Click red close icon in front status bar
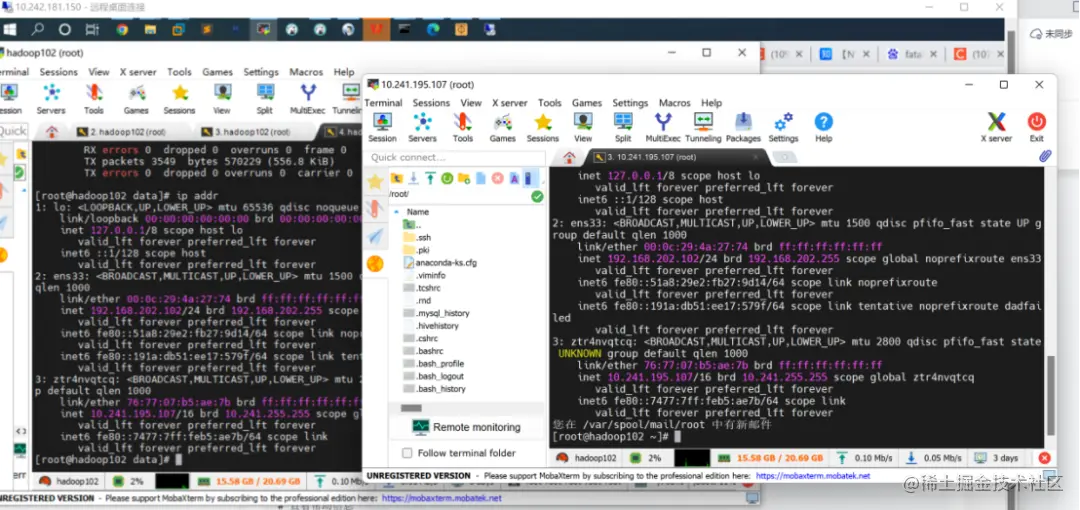Image resolution: width=1080 pixels, height=510 pixels. [1044, 458]
